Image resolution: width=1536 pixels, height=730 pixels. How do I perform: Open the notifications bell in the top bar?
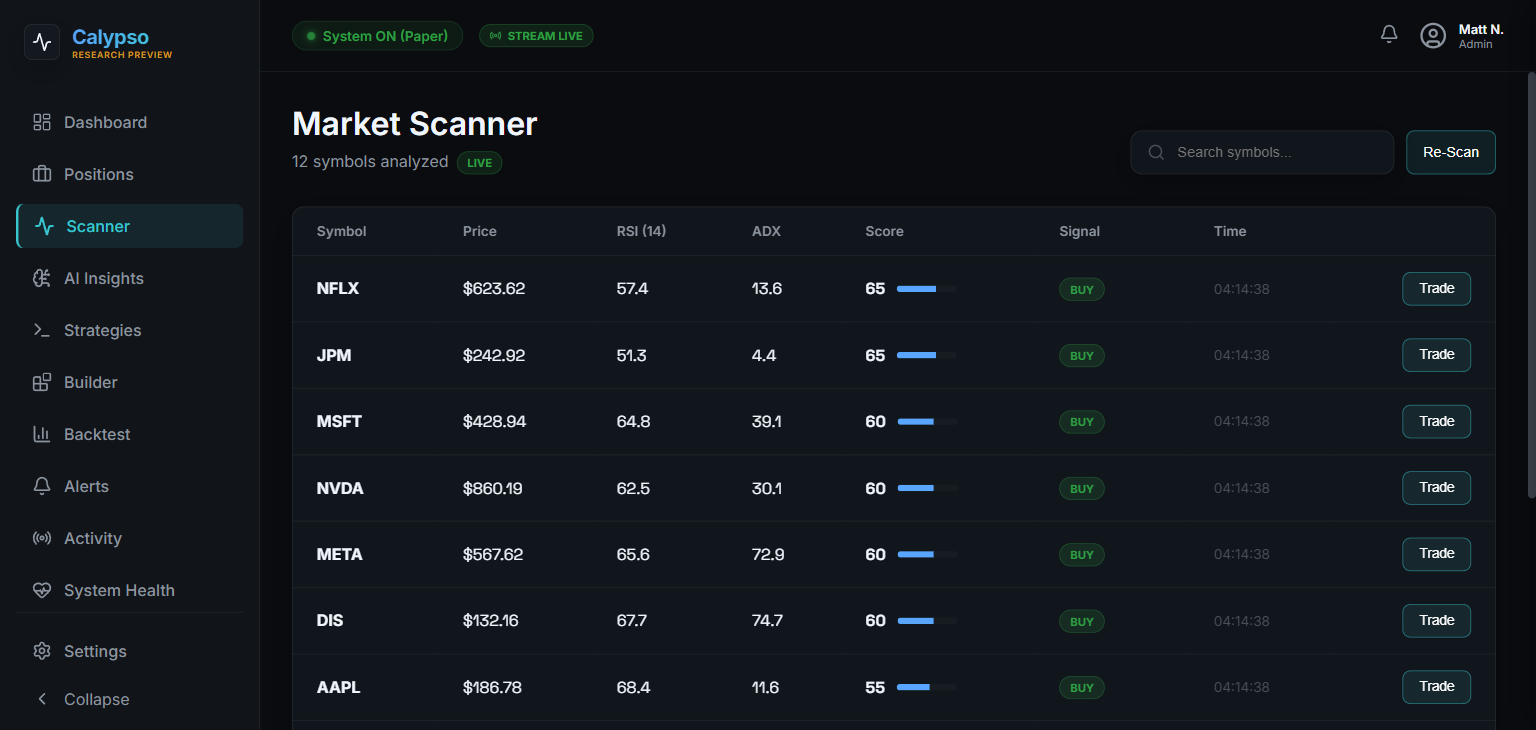pos(1388,33)
